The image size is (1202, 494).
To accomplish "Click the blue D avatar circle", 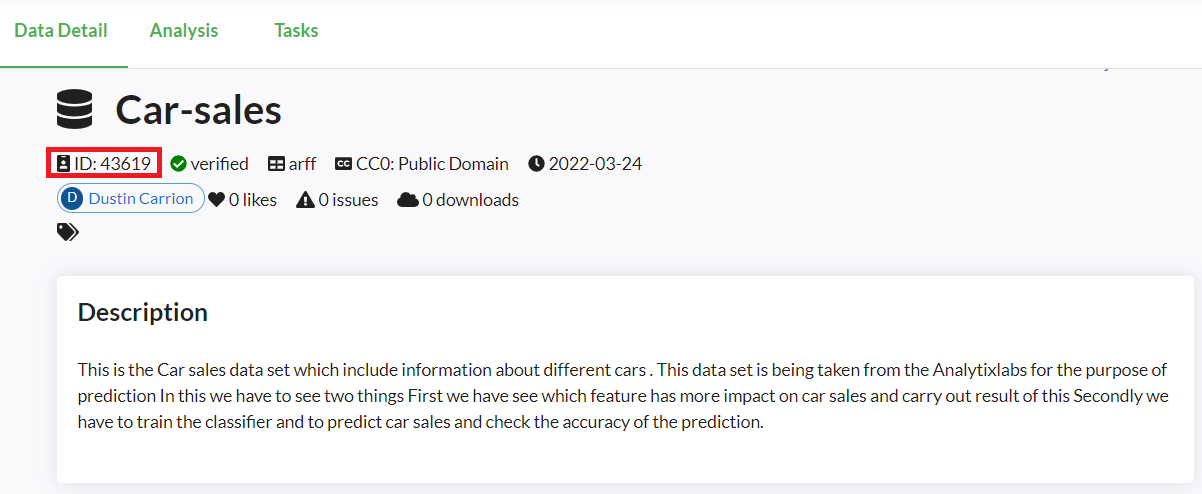I will click(x=72, y=199).
